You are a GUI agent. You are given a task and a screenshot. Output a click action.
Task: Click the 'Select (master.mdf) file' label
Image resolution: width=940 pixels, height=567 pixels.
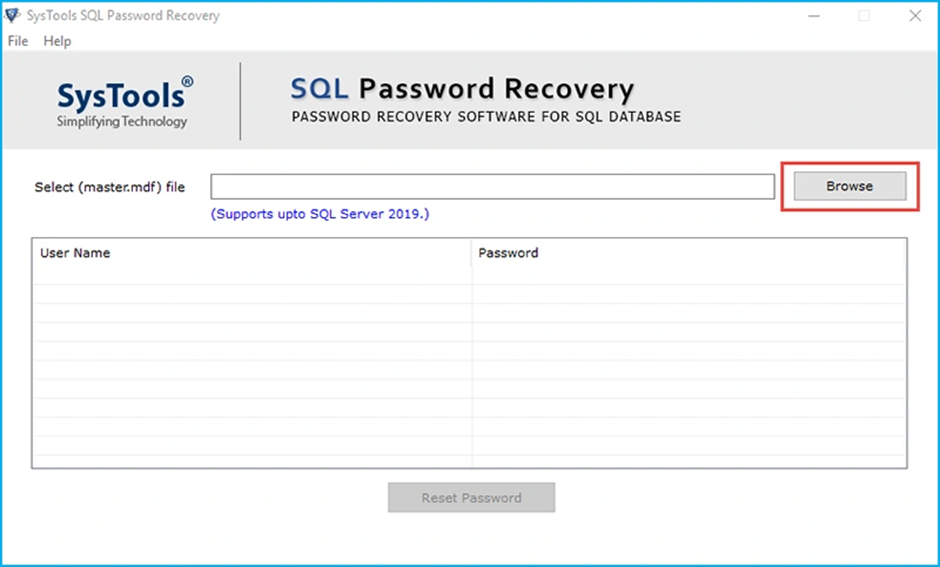coord(110,187)
